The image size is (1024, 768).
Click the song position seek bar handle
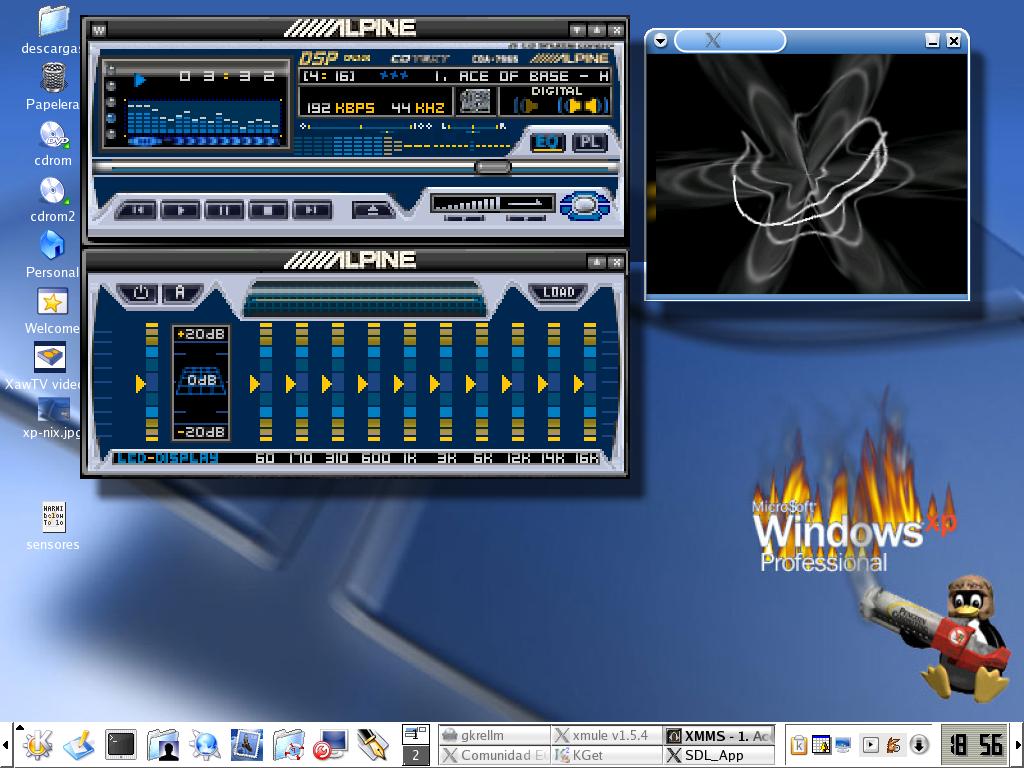[492, 168]
